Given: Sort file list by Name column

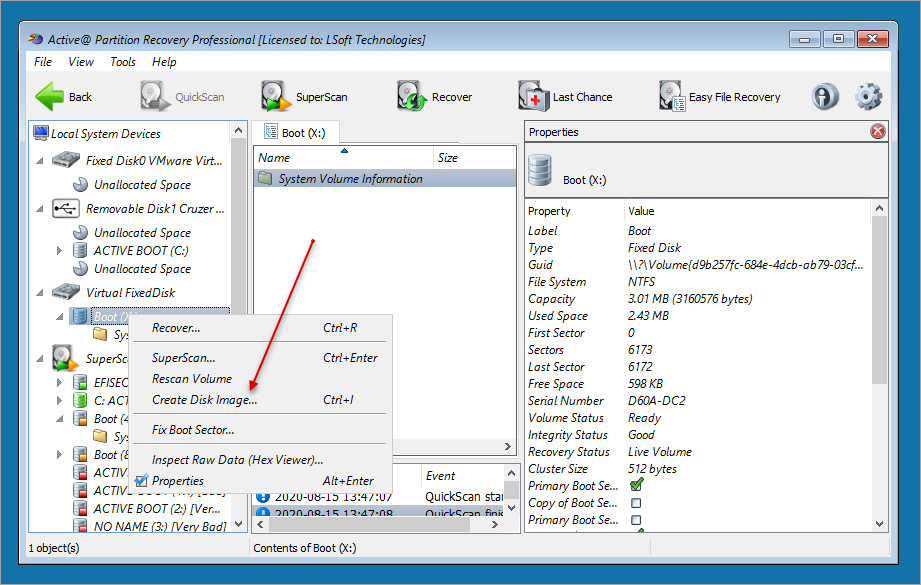Looking at the screenshot, I should tap(344, 157).
